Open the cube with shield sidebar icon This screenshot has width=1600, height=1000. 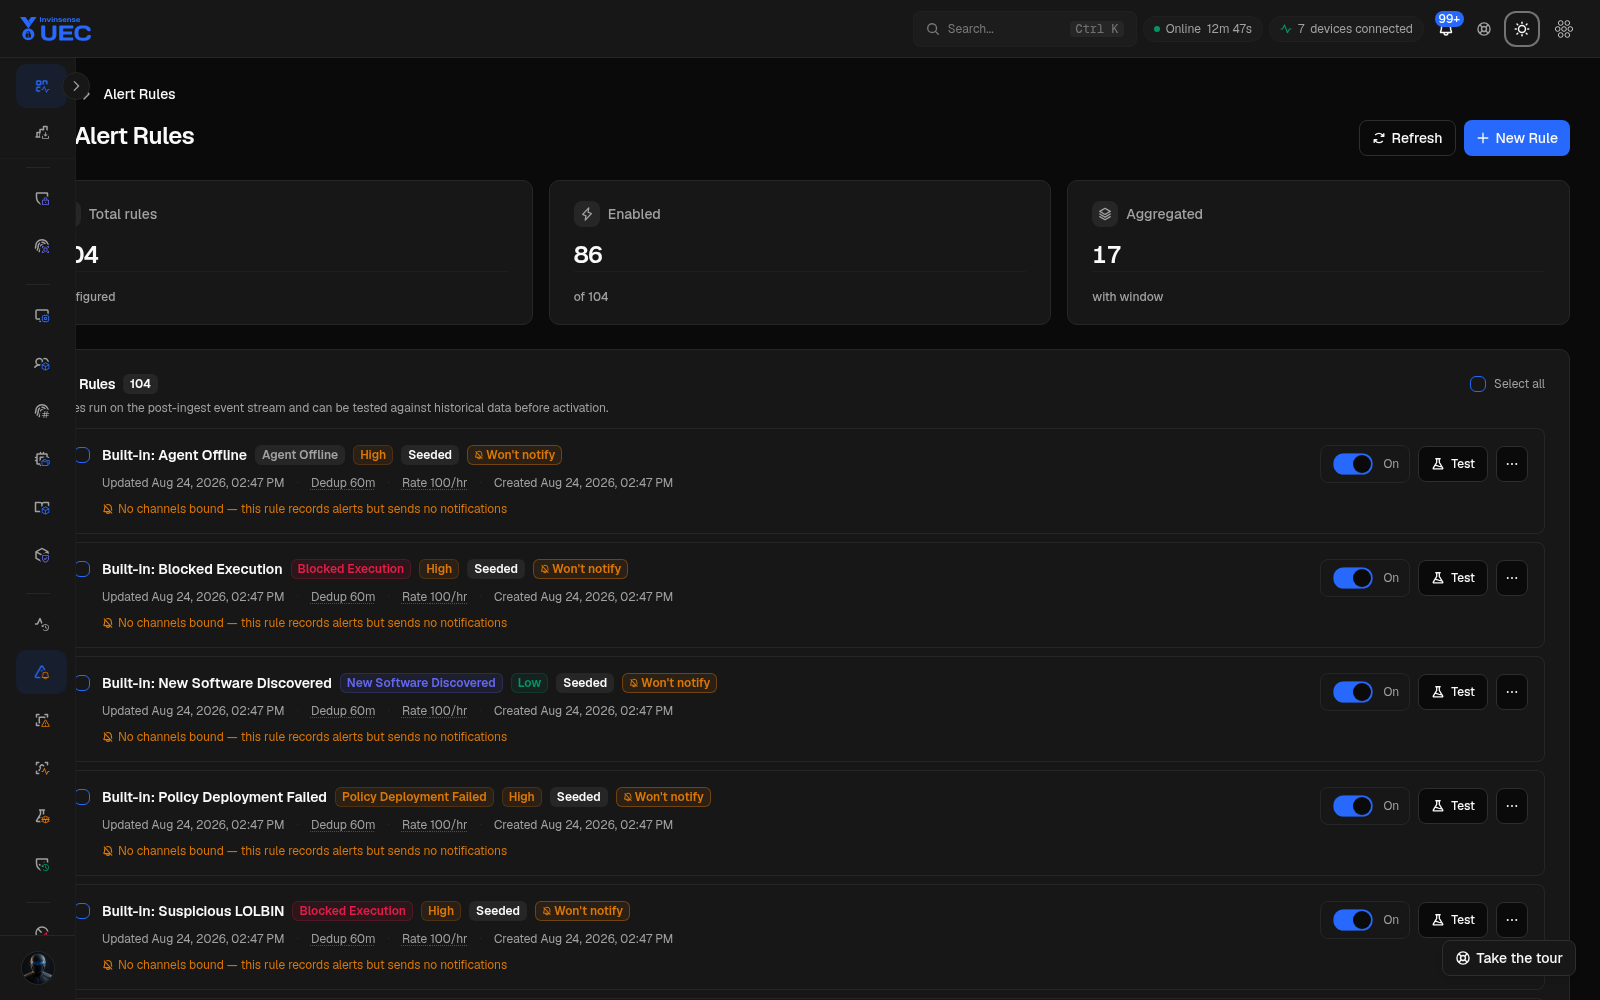pos(41,555)
